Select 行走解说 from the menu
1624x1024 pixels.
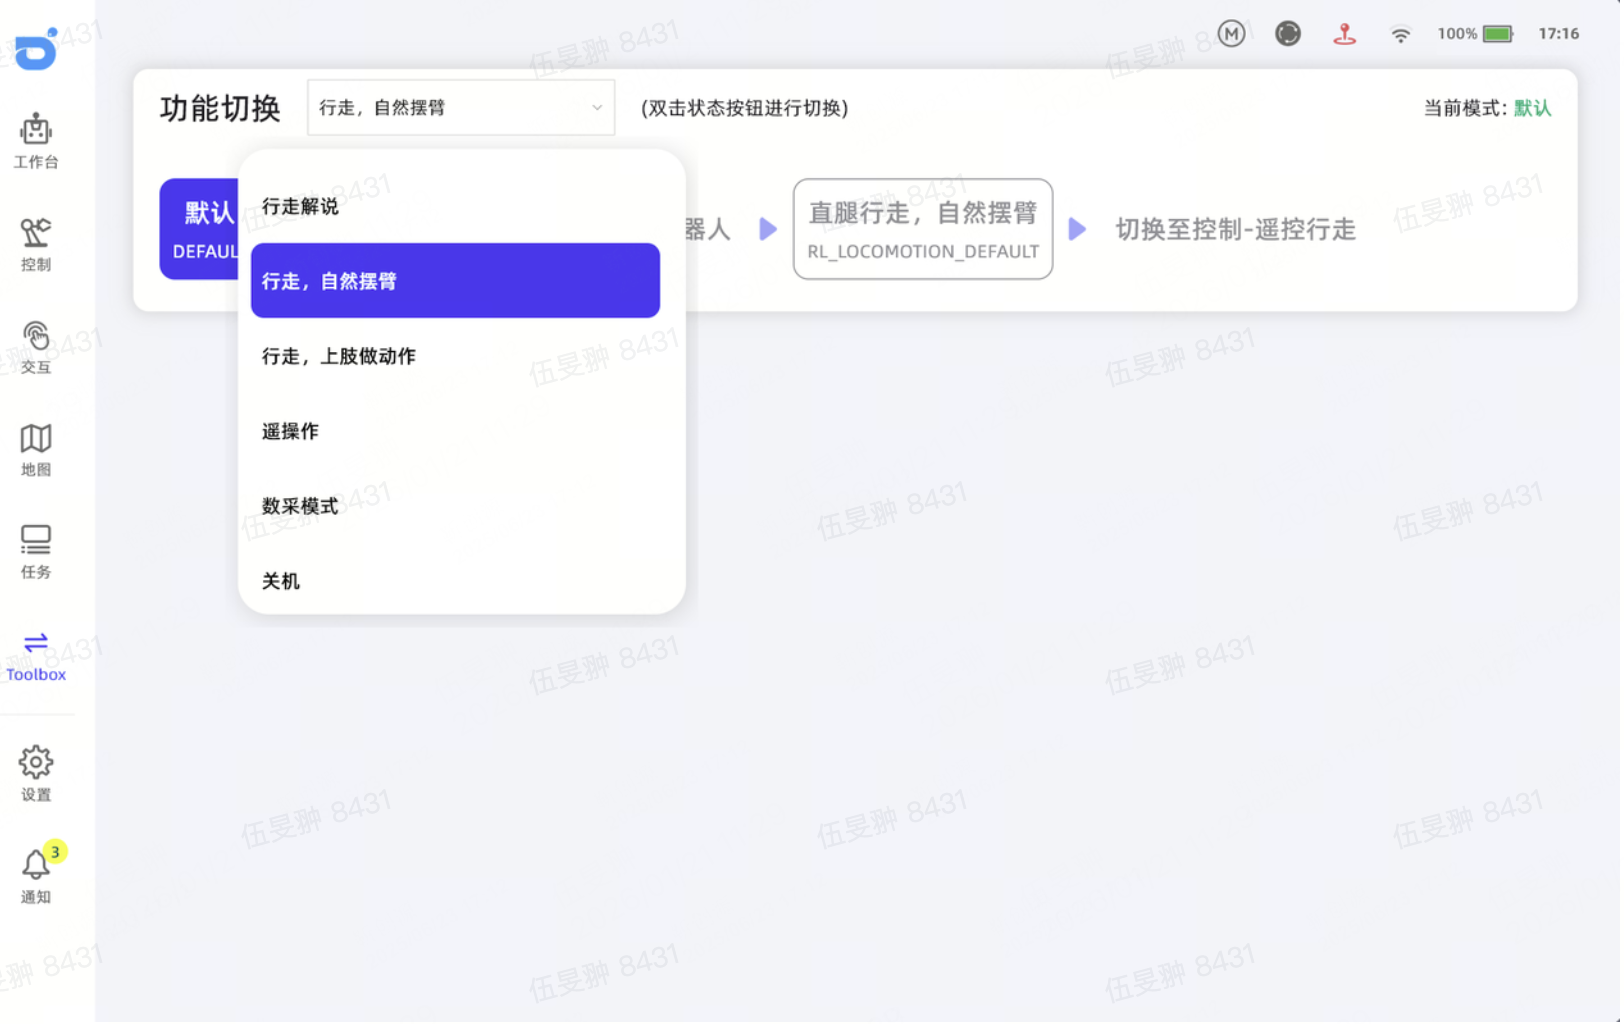[x=299, y=206]
